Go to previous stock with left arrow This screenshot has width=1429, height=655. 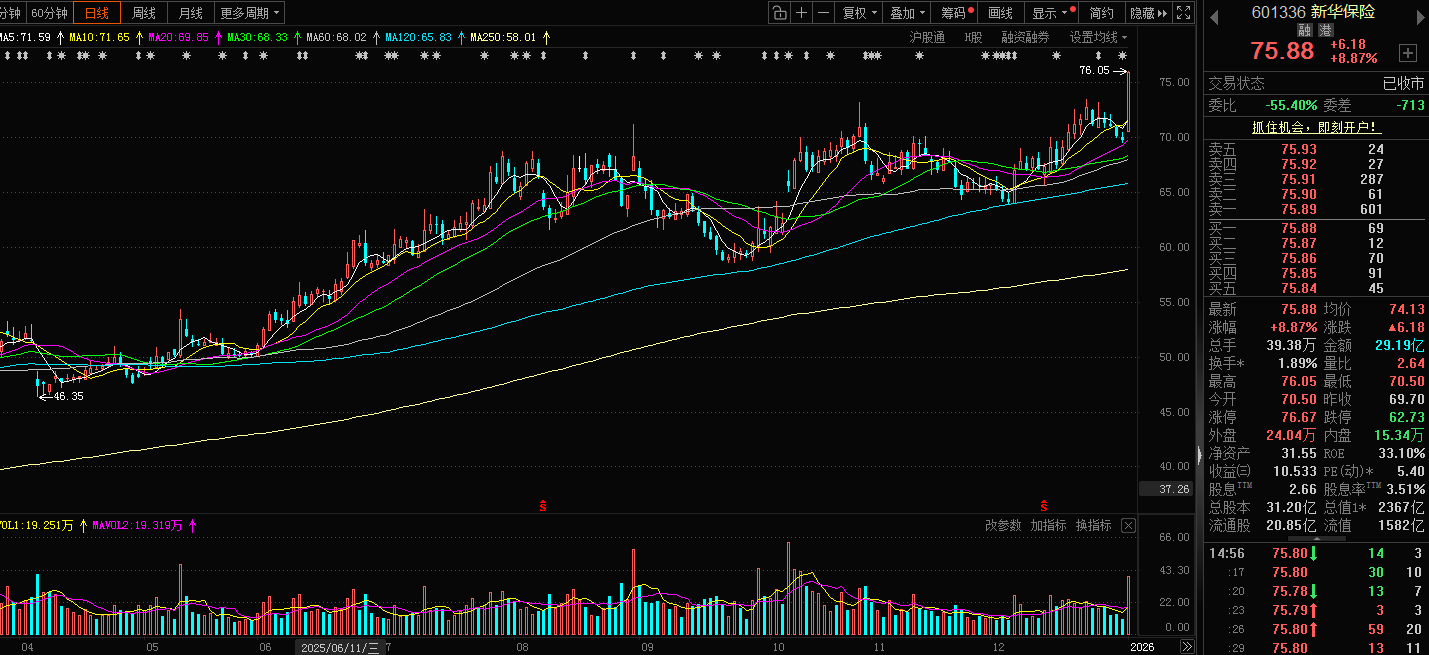click(1215, 14)
